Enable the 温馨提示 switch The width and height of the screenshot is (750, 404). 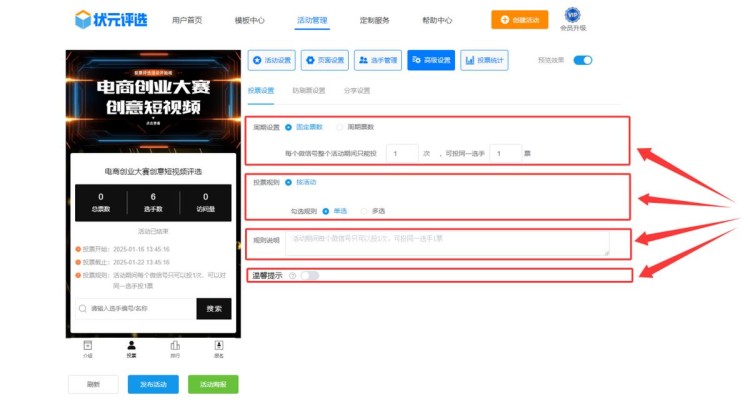[x=309, y=275]
